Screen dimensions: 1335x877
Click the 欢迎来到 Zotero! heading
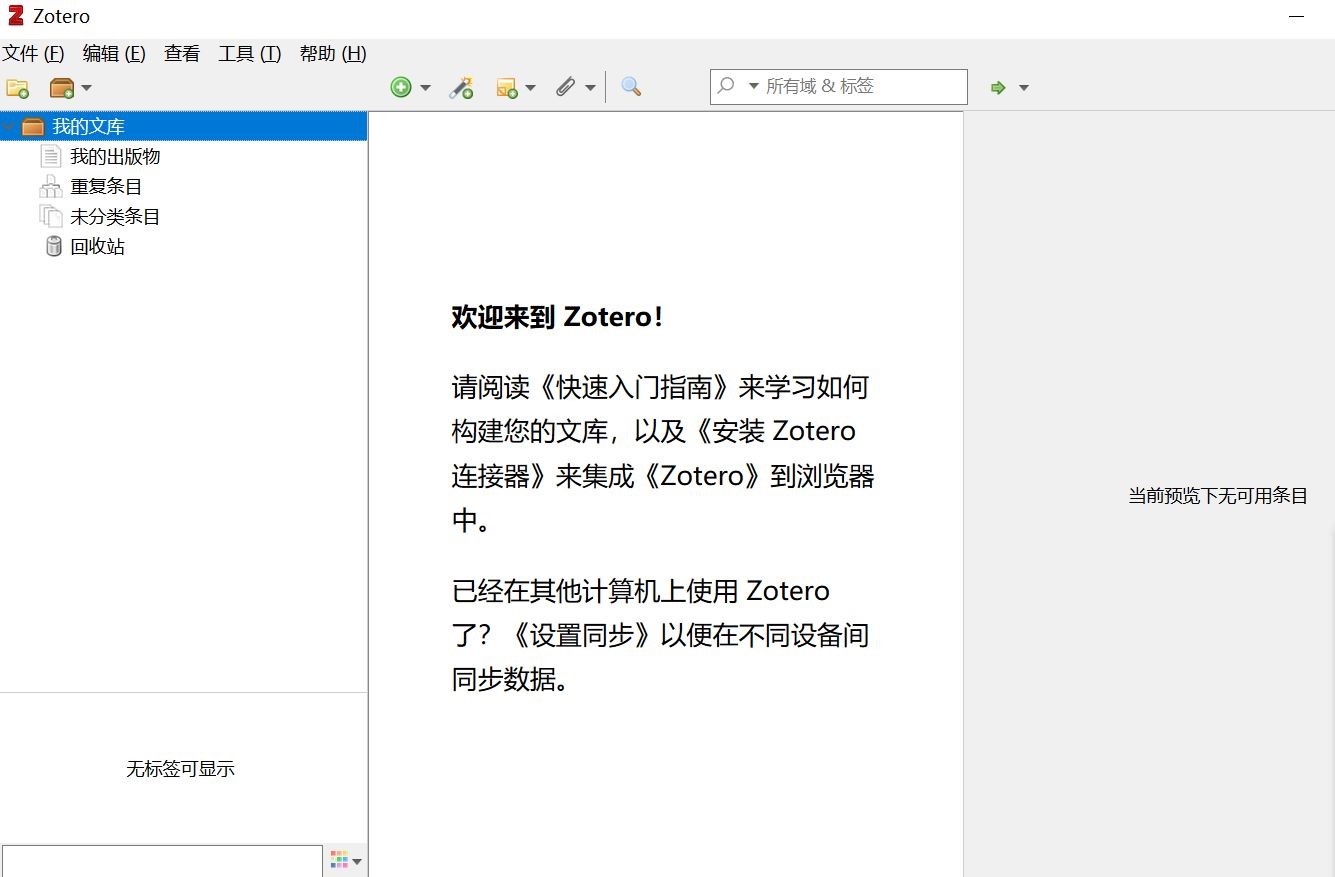point(557,317)
